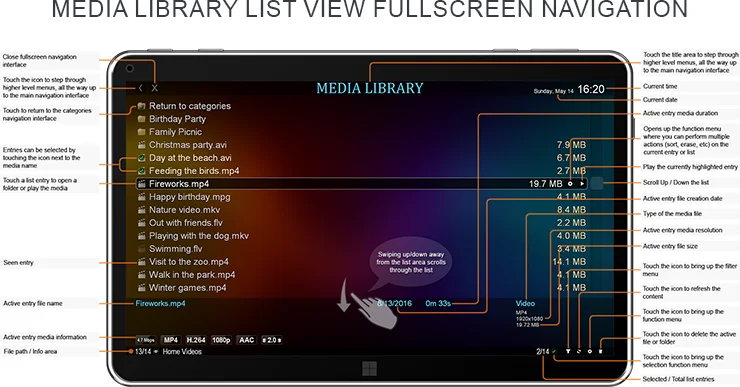Click the Windows home button on tablet
Viewport: 740px width, 387px height.
tap(370, 369)
